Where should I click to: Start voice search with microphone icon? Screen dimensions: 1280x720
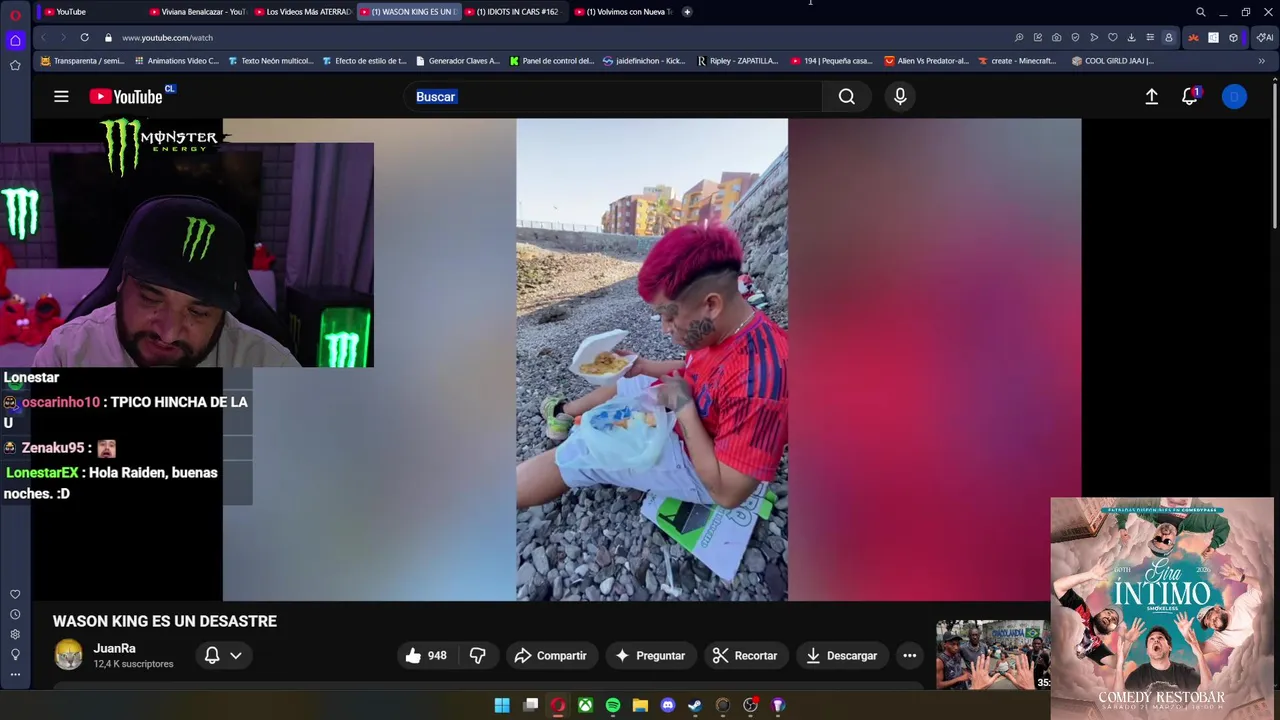pos(900,96)
